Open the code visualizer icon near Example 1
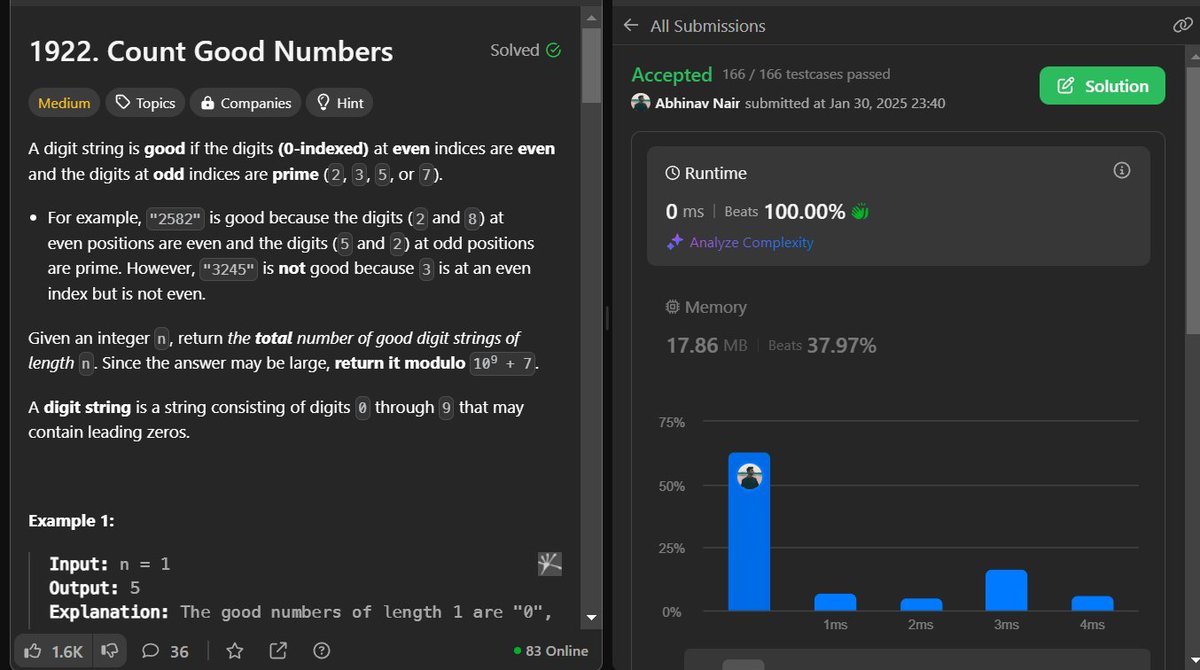Image resolution: width=1200 pixels, height=670 pixels. [549, 563]
